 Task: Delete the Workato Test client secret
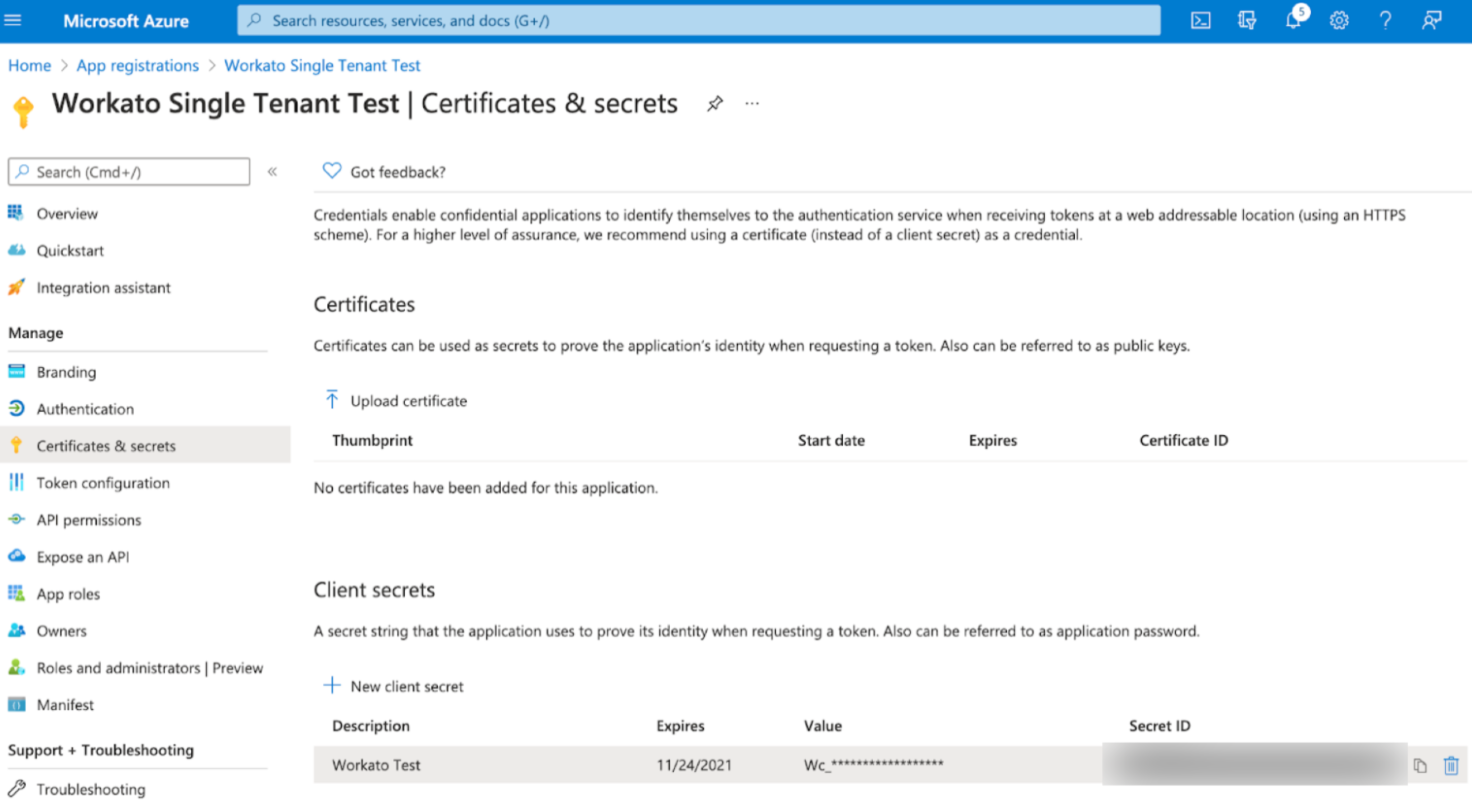pyautogui.click(x=1451, y=765)
